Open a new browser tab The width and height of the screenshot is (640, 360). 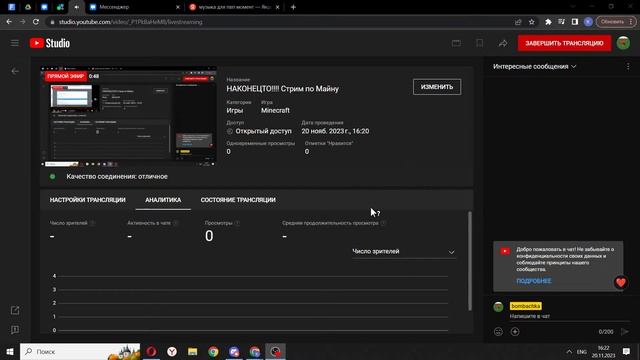pyautogui.click(x=293, y=7)
